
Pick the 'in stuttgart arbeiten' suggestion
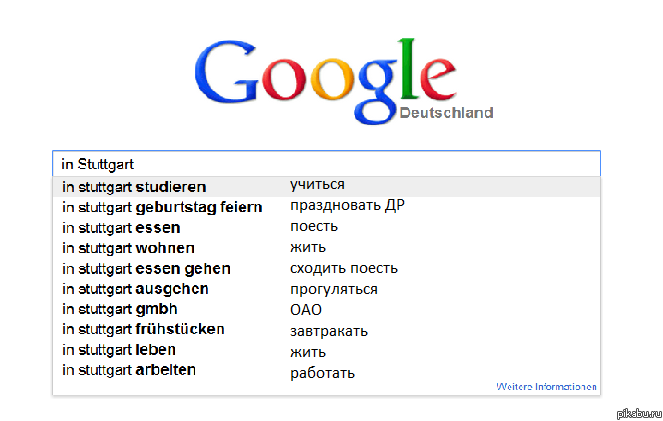129,370
